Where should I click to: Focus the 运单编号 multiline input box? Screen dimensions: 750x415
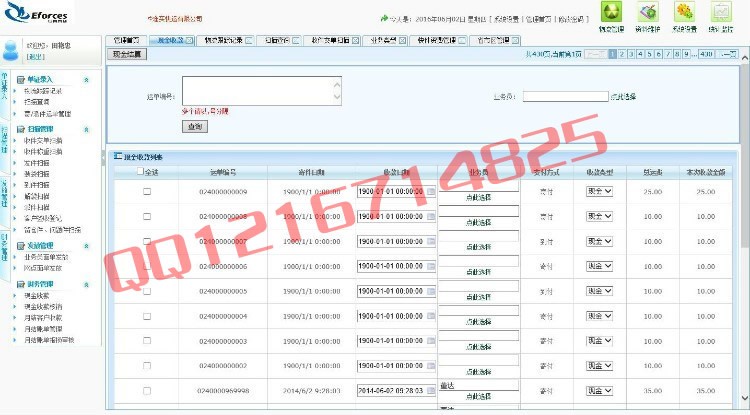click(x=262, y=91)
